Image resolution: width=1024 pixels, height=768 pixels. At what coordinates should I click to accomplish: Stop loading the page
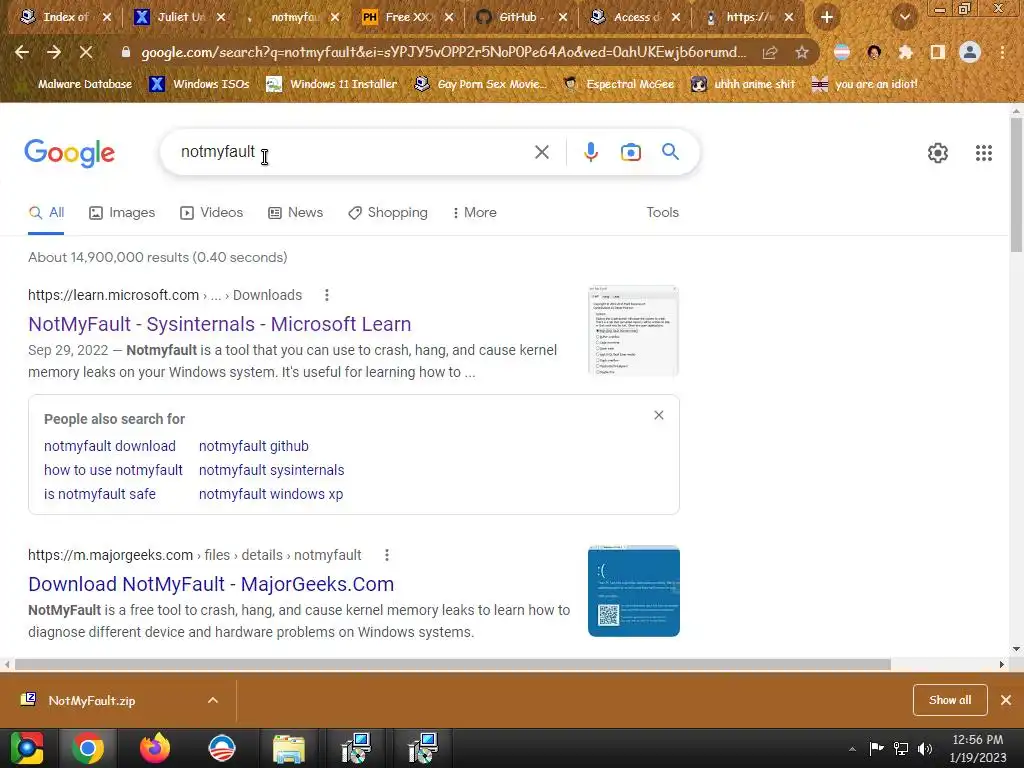tap(86, 52)
